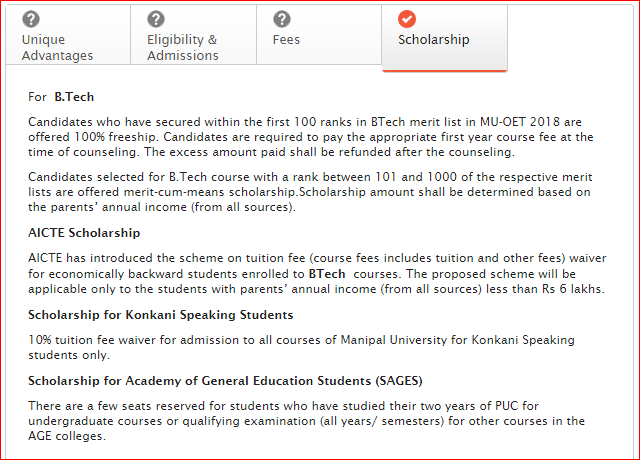Click the AICTE Scholarship heading
Screen dimensions: 640x460
(x=84, y=233)
